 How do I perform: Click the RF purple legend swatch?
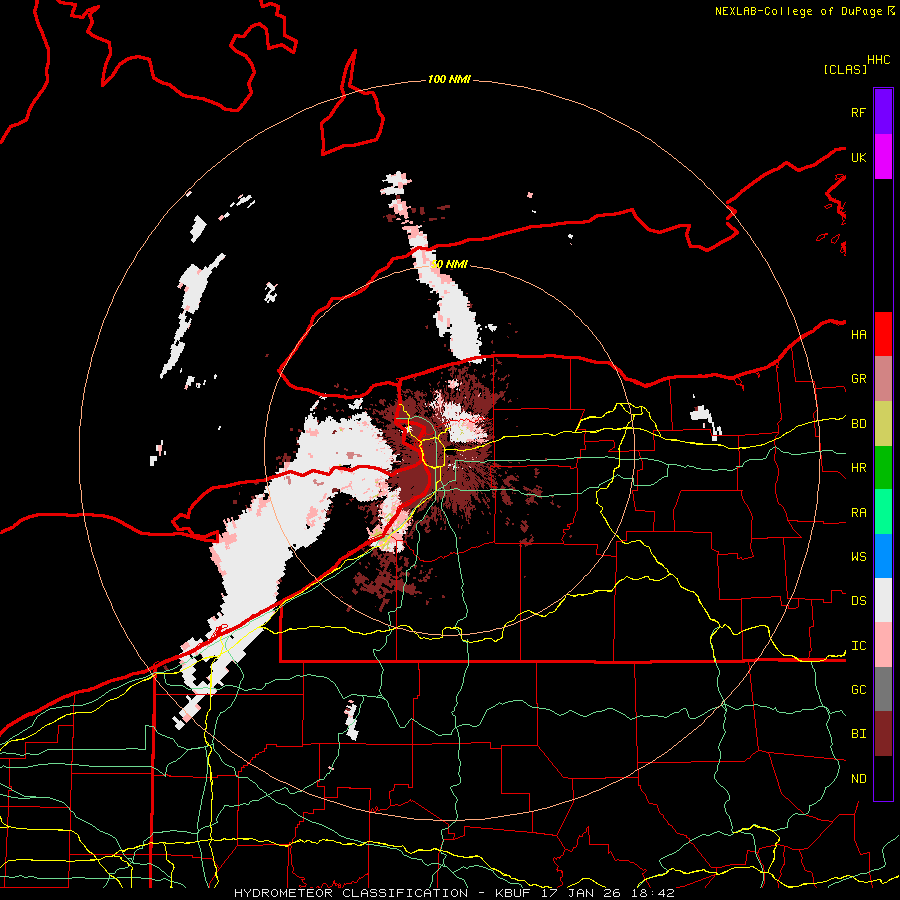[x=883, y=112]
